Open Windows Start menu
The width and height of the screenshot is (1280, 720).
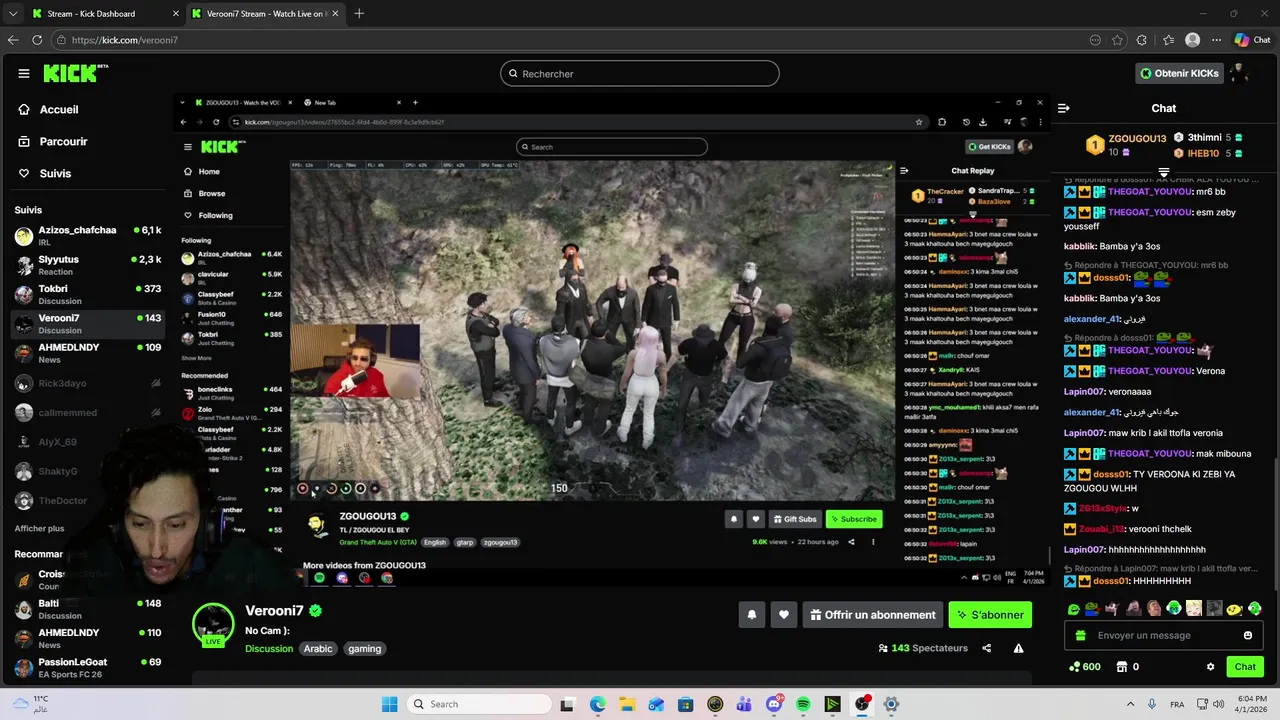(390, 704)
